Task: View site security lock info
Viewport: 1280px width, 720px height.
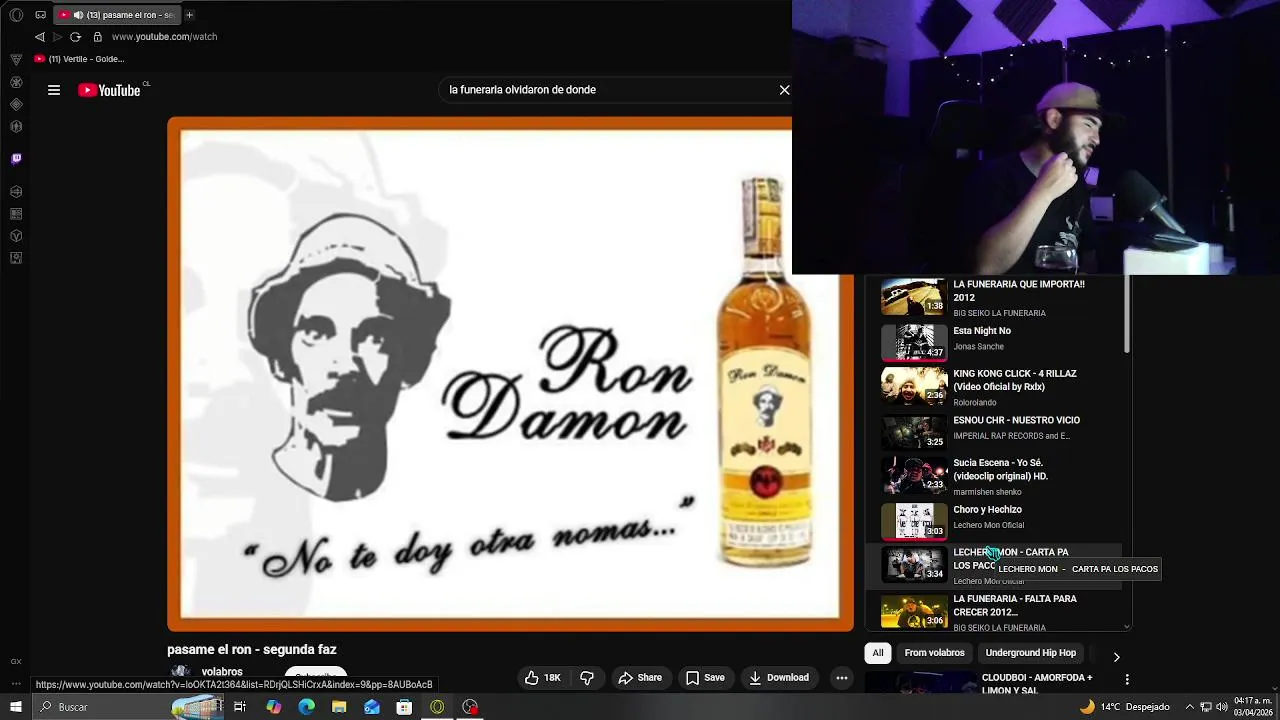Action: 97,37
